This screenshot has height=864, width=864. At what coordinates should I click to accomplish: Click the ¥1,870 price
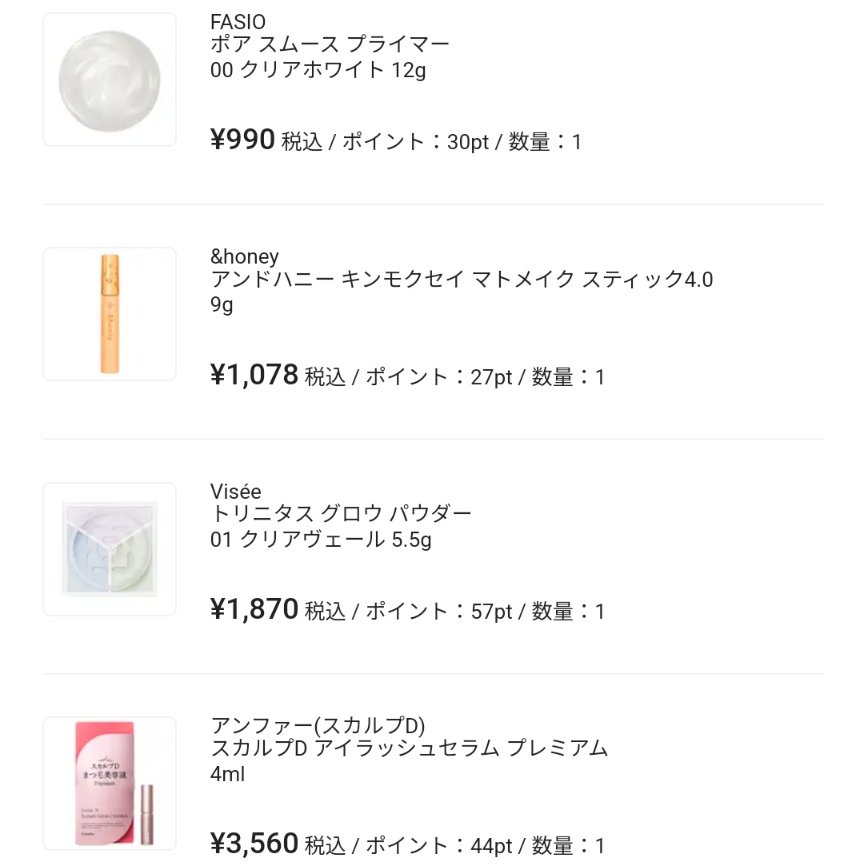pos(254,609)
